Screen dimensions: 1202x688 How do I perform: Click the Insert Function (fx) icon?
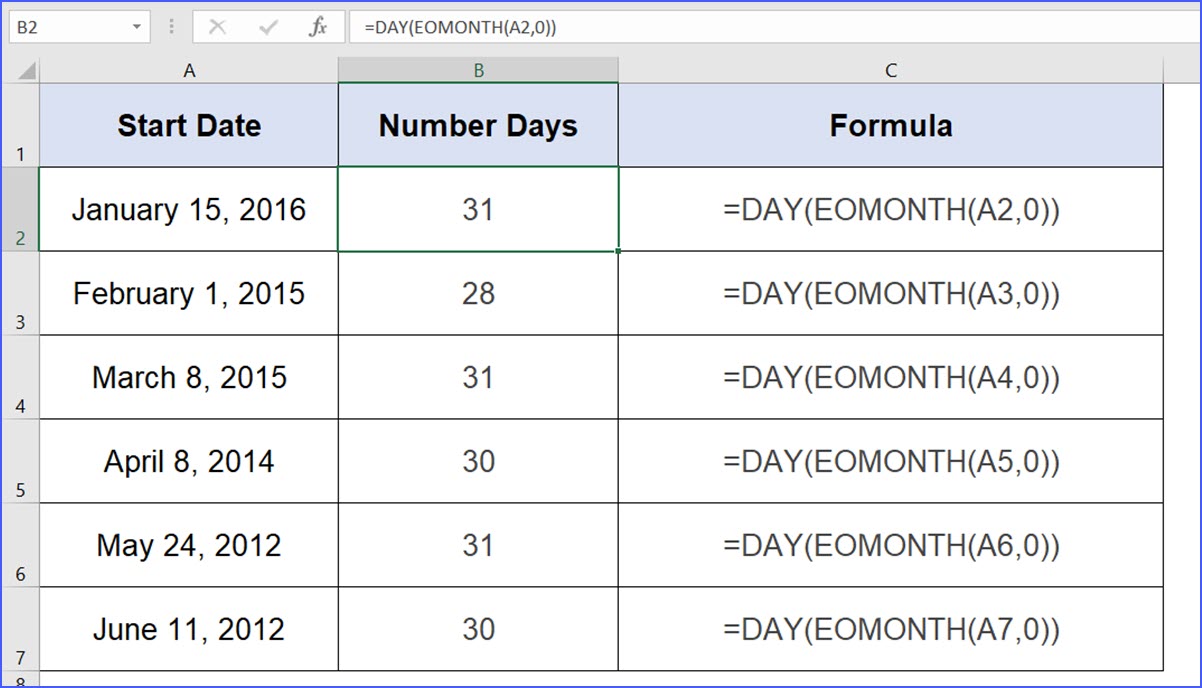click(317, 27)
